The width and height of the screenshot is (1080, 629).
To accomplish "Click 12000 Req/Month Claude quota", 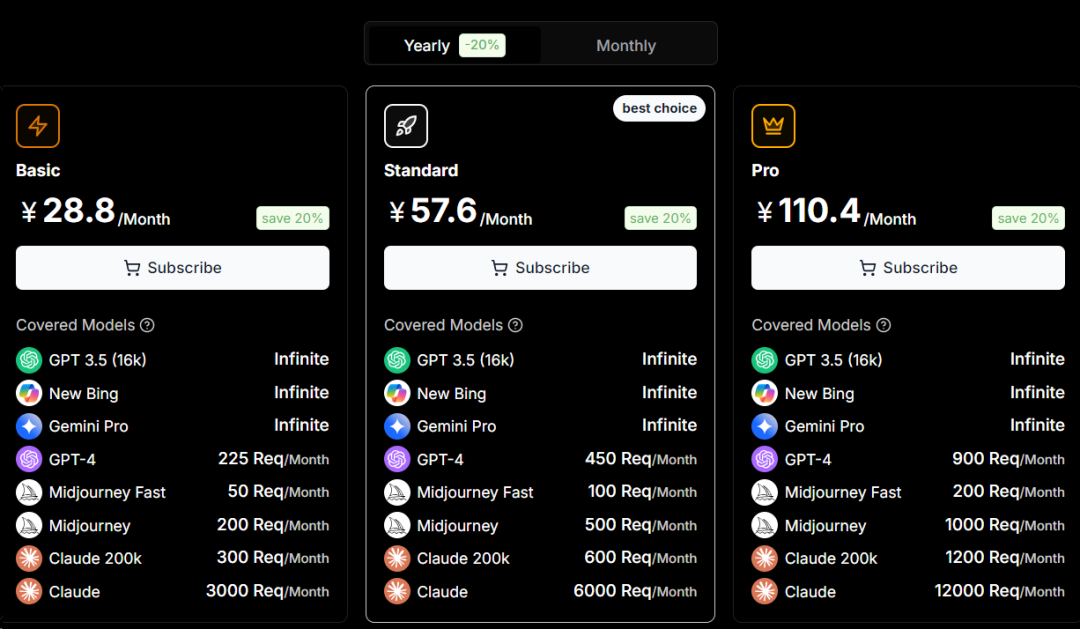I will [x=999, y=591].
